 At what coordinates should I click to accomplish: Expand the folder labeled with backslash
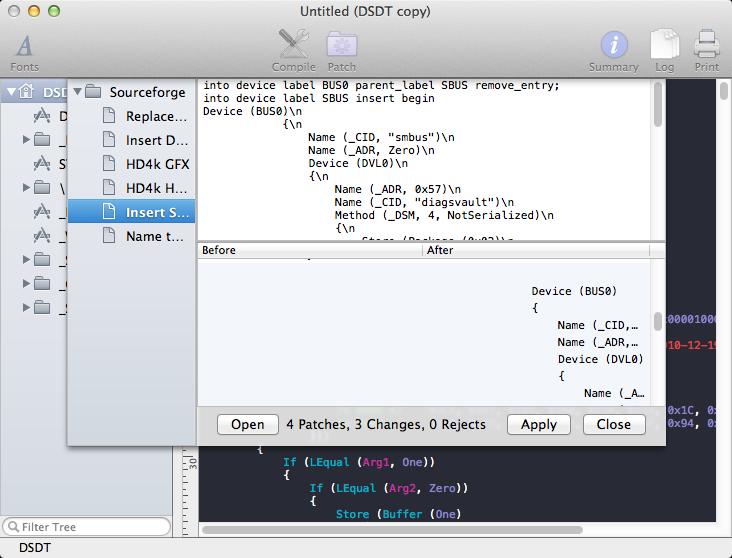point(26,187)
